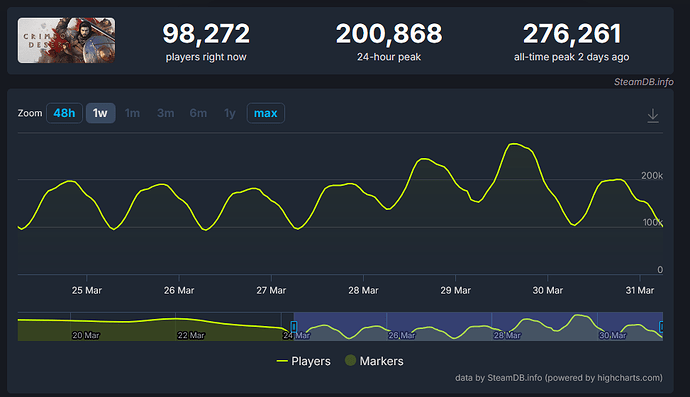
Task: Select the 1y zoom range
Action: click(x=229, y=113)
